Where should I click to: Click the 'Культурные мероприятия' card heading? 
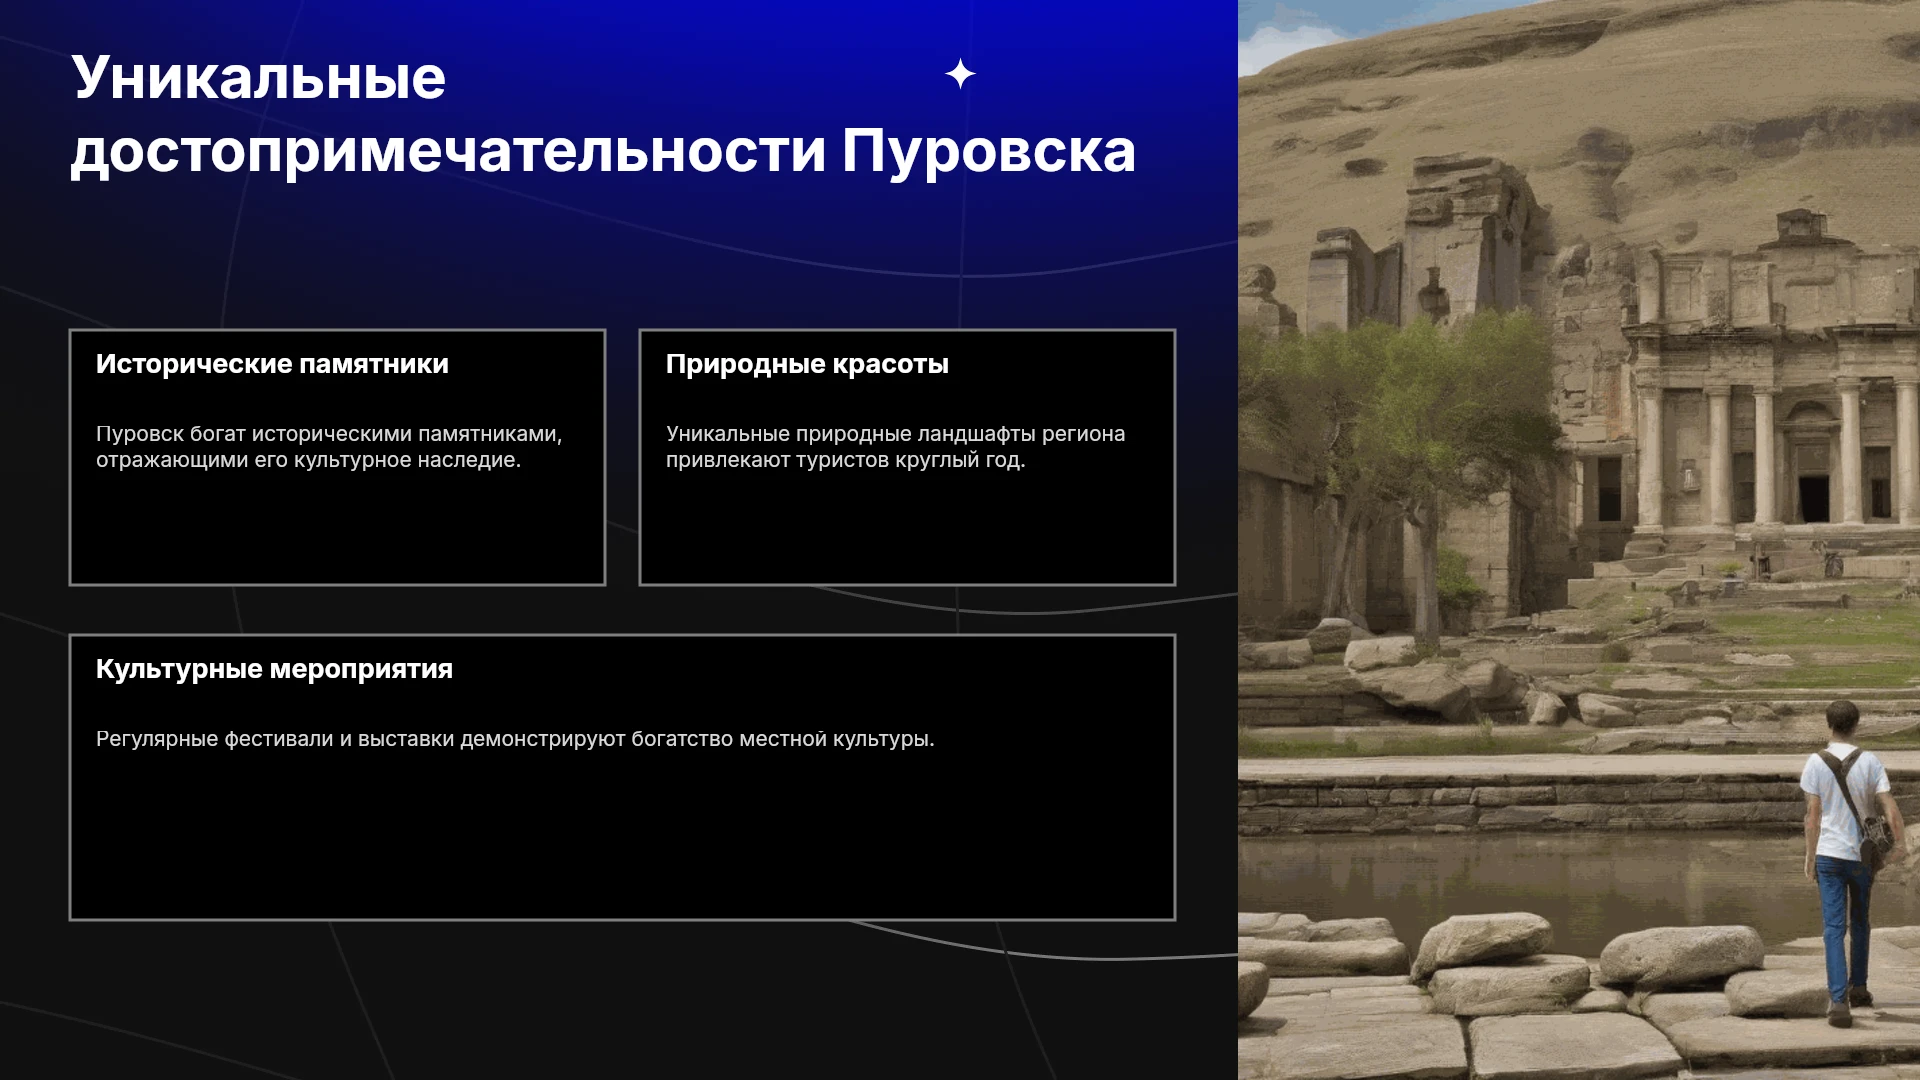pos(274,669)
